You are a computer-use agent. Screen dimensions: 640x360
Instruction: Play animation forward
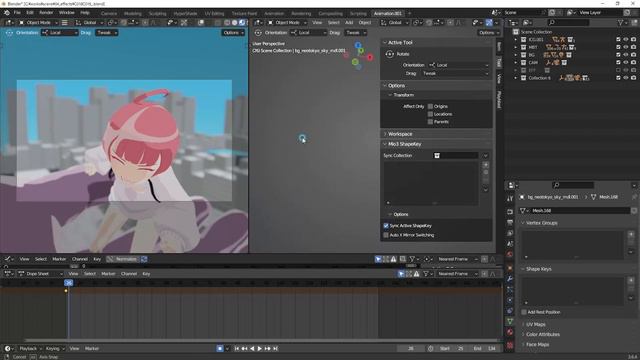(260, 349)
